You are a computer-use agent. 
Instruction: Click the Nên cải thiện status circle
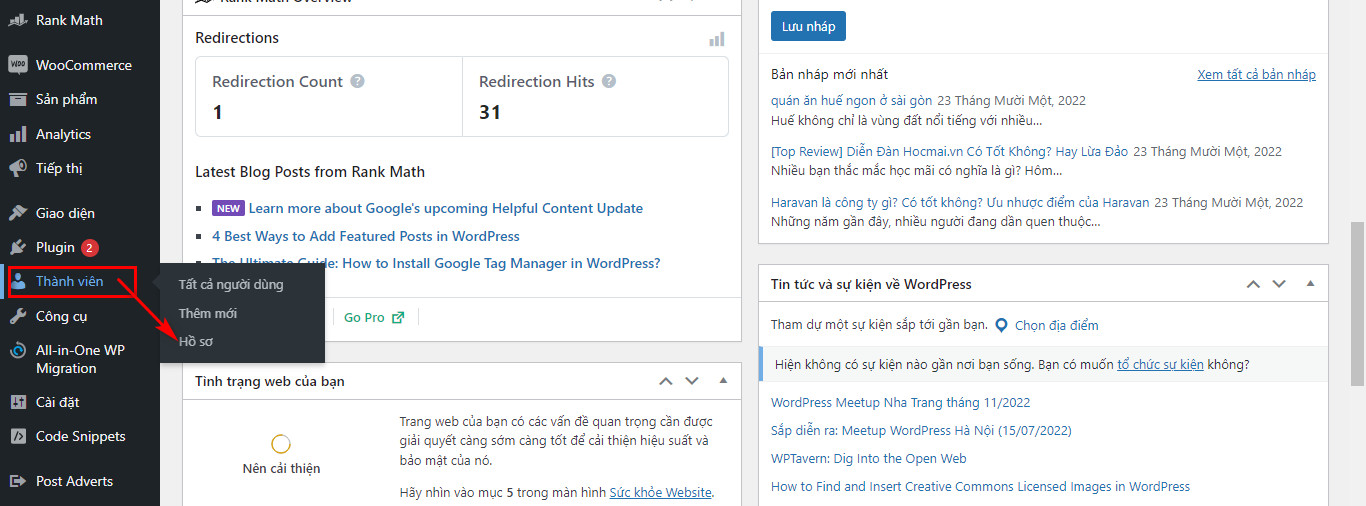[281, 444]
